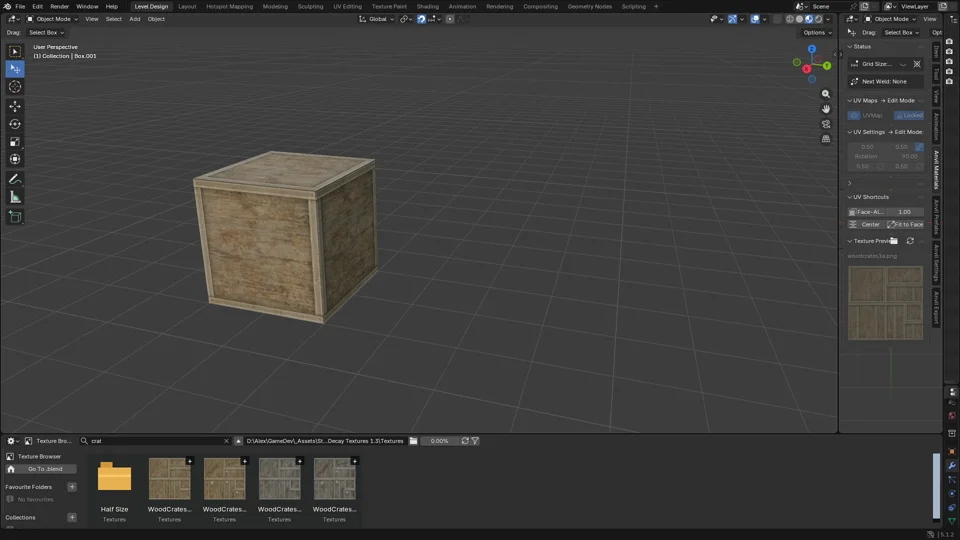
Task: Toggle show gizmo button
Action: pos(732,19)
